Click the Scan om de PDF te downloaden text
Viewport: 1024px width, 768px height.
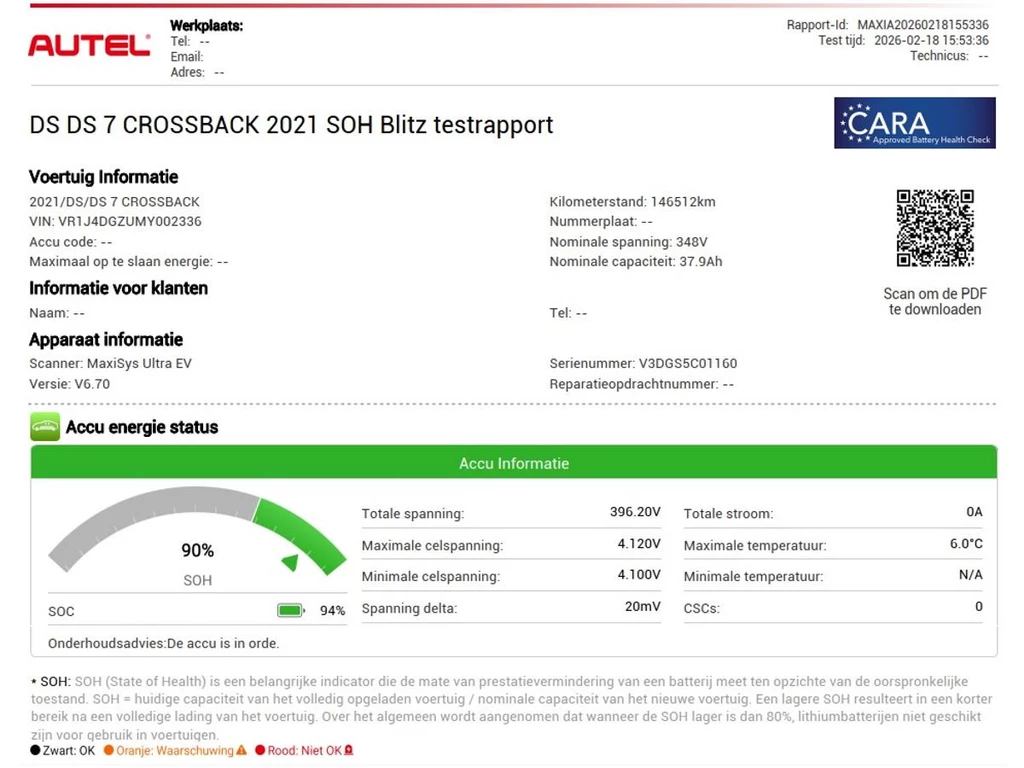click(934, 301)
